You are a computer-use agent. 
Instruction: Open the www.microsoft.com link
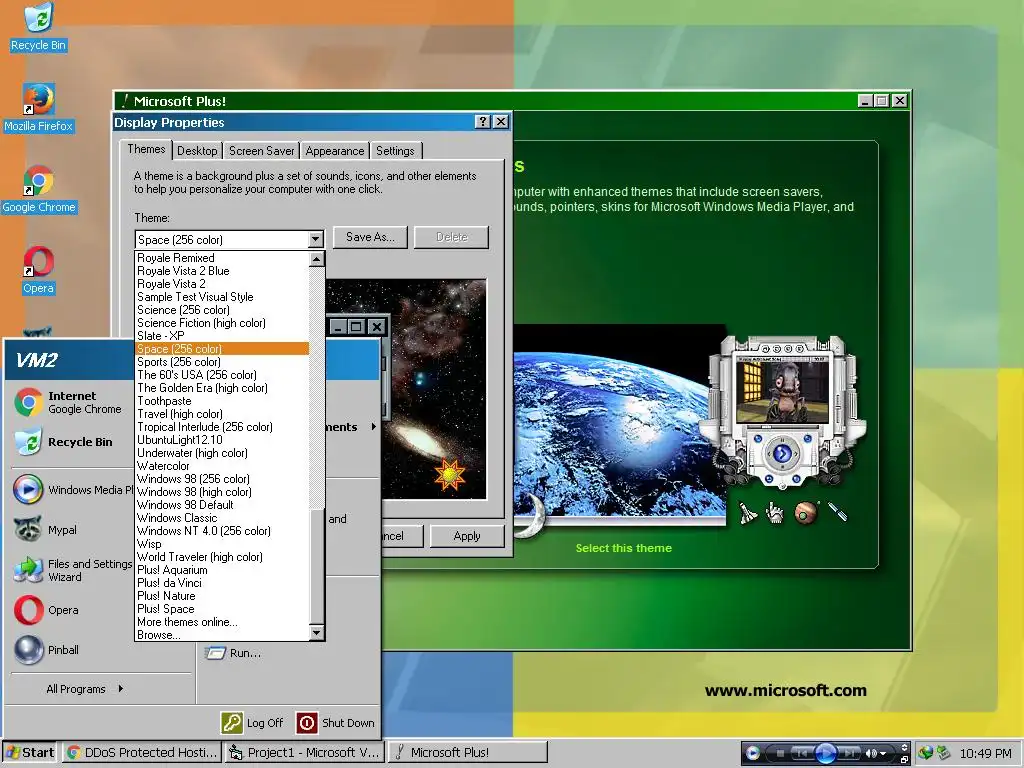point(786,690)
